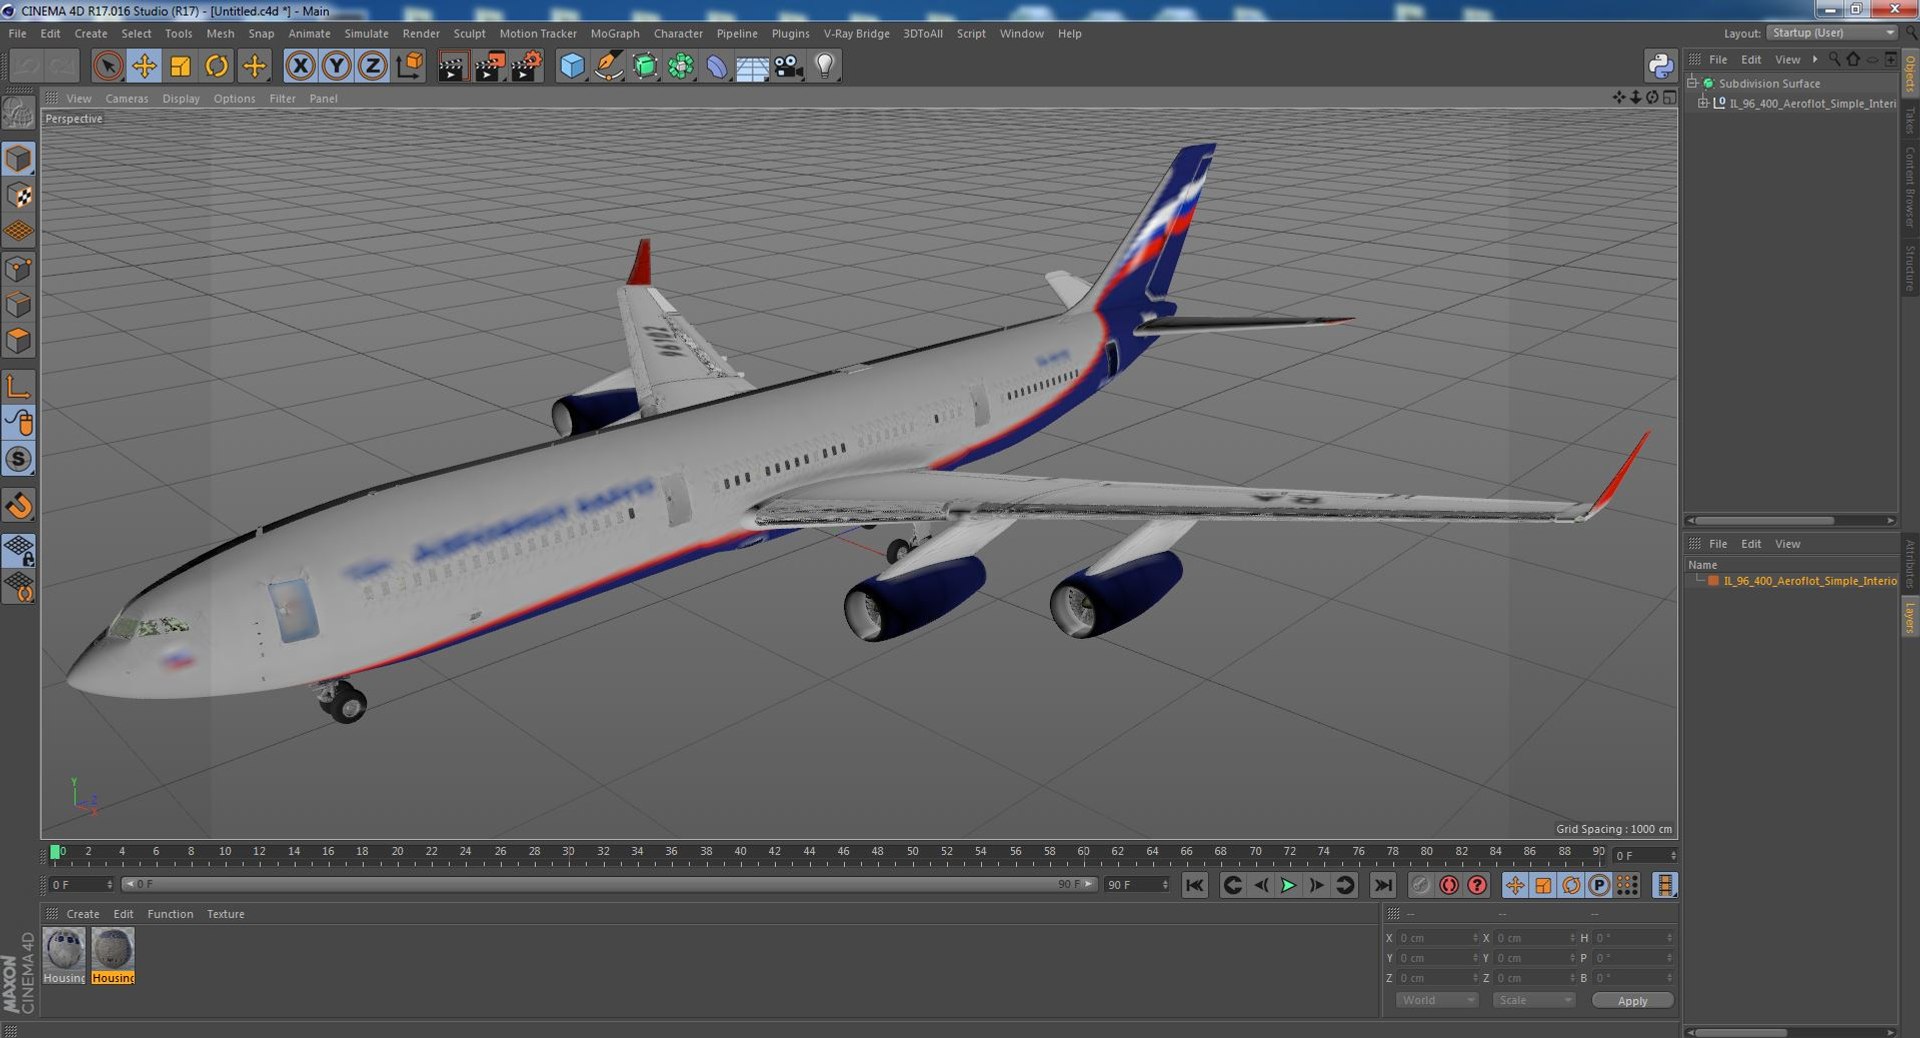Add a Light object
This screenshot has width=1920, height=1038.
pyautogui.click(x=824, y=66)
